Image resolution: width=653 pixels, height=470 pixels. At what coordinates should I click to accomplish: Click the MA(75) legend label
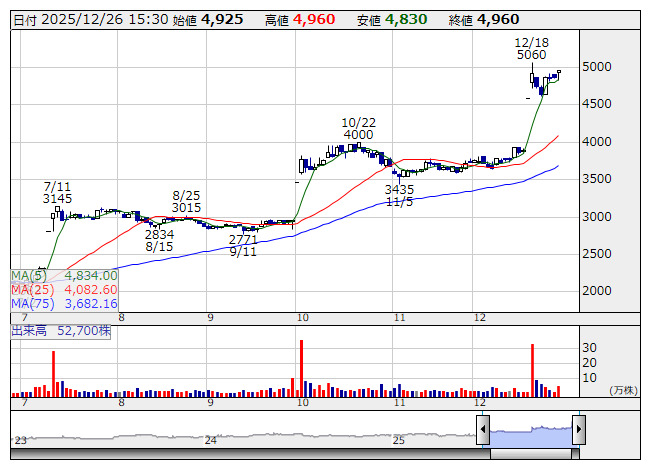(x=31, y=303)
